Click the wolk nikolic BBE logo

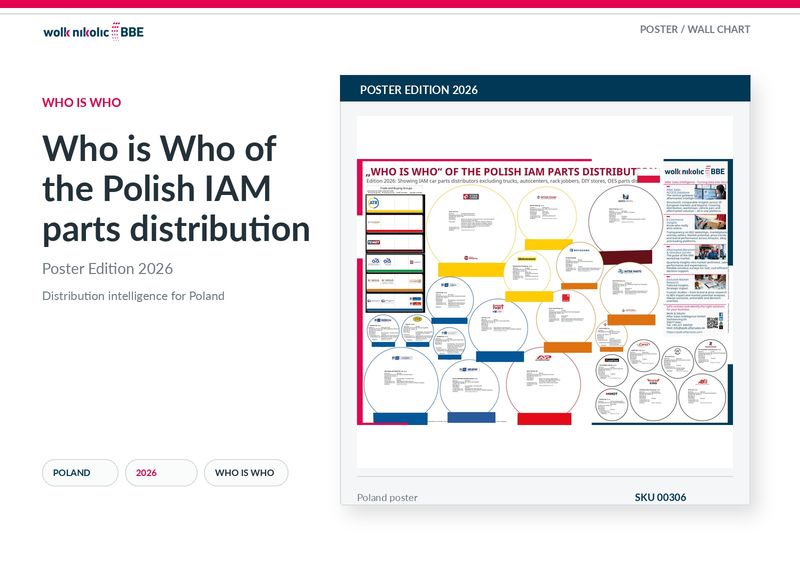(93, 32)
